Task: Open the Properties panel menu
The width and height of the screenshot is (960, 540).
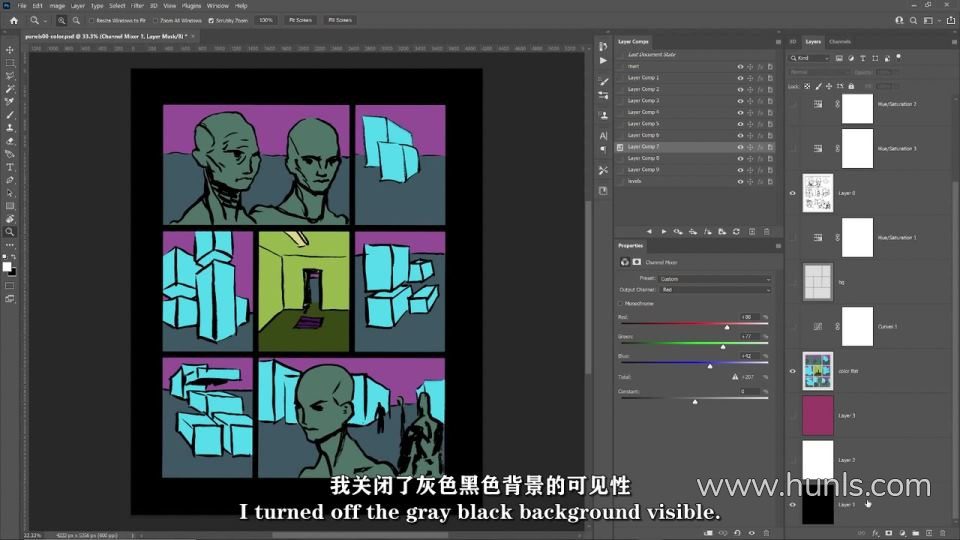Action: coord(778,246)
